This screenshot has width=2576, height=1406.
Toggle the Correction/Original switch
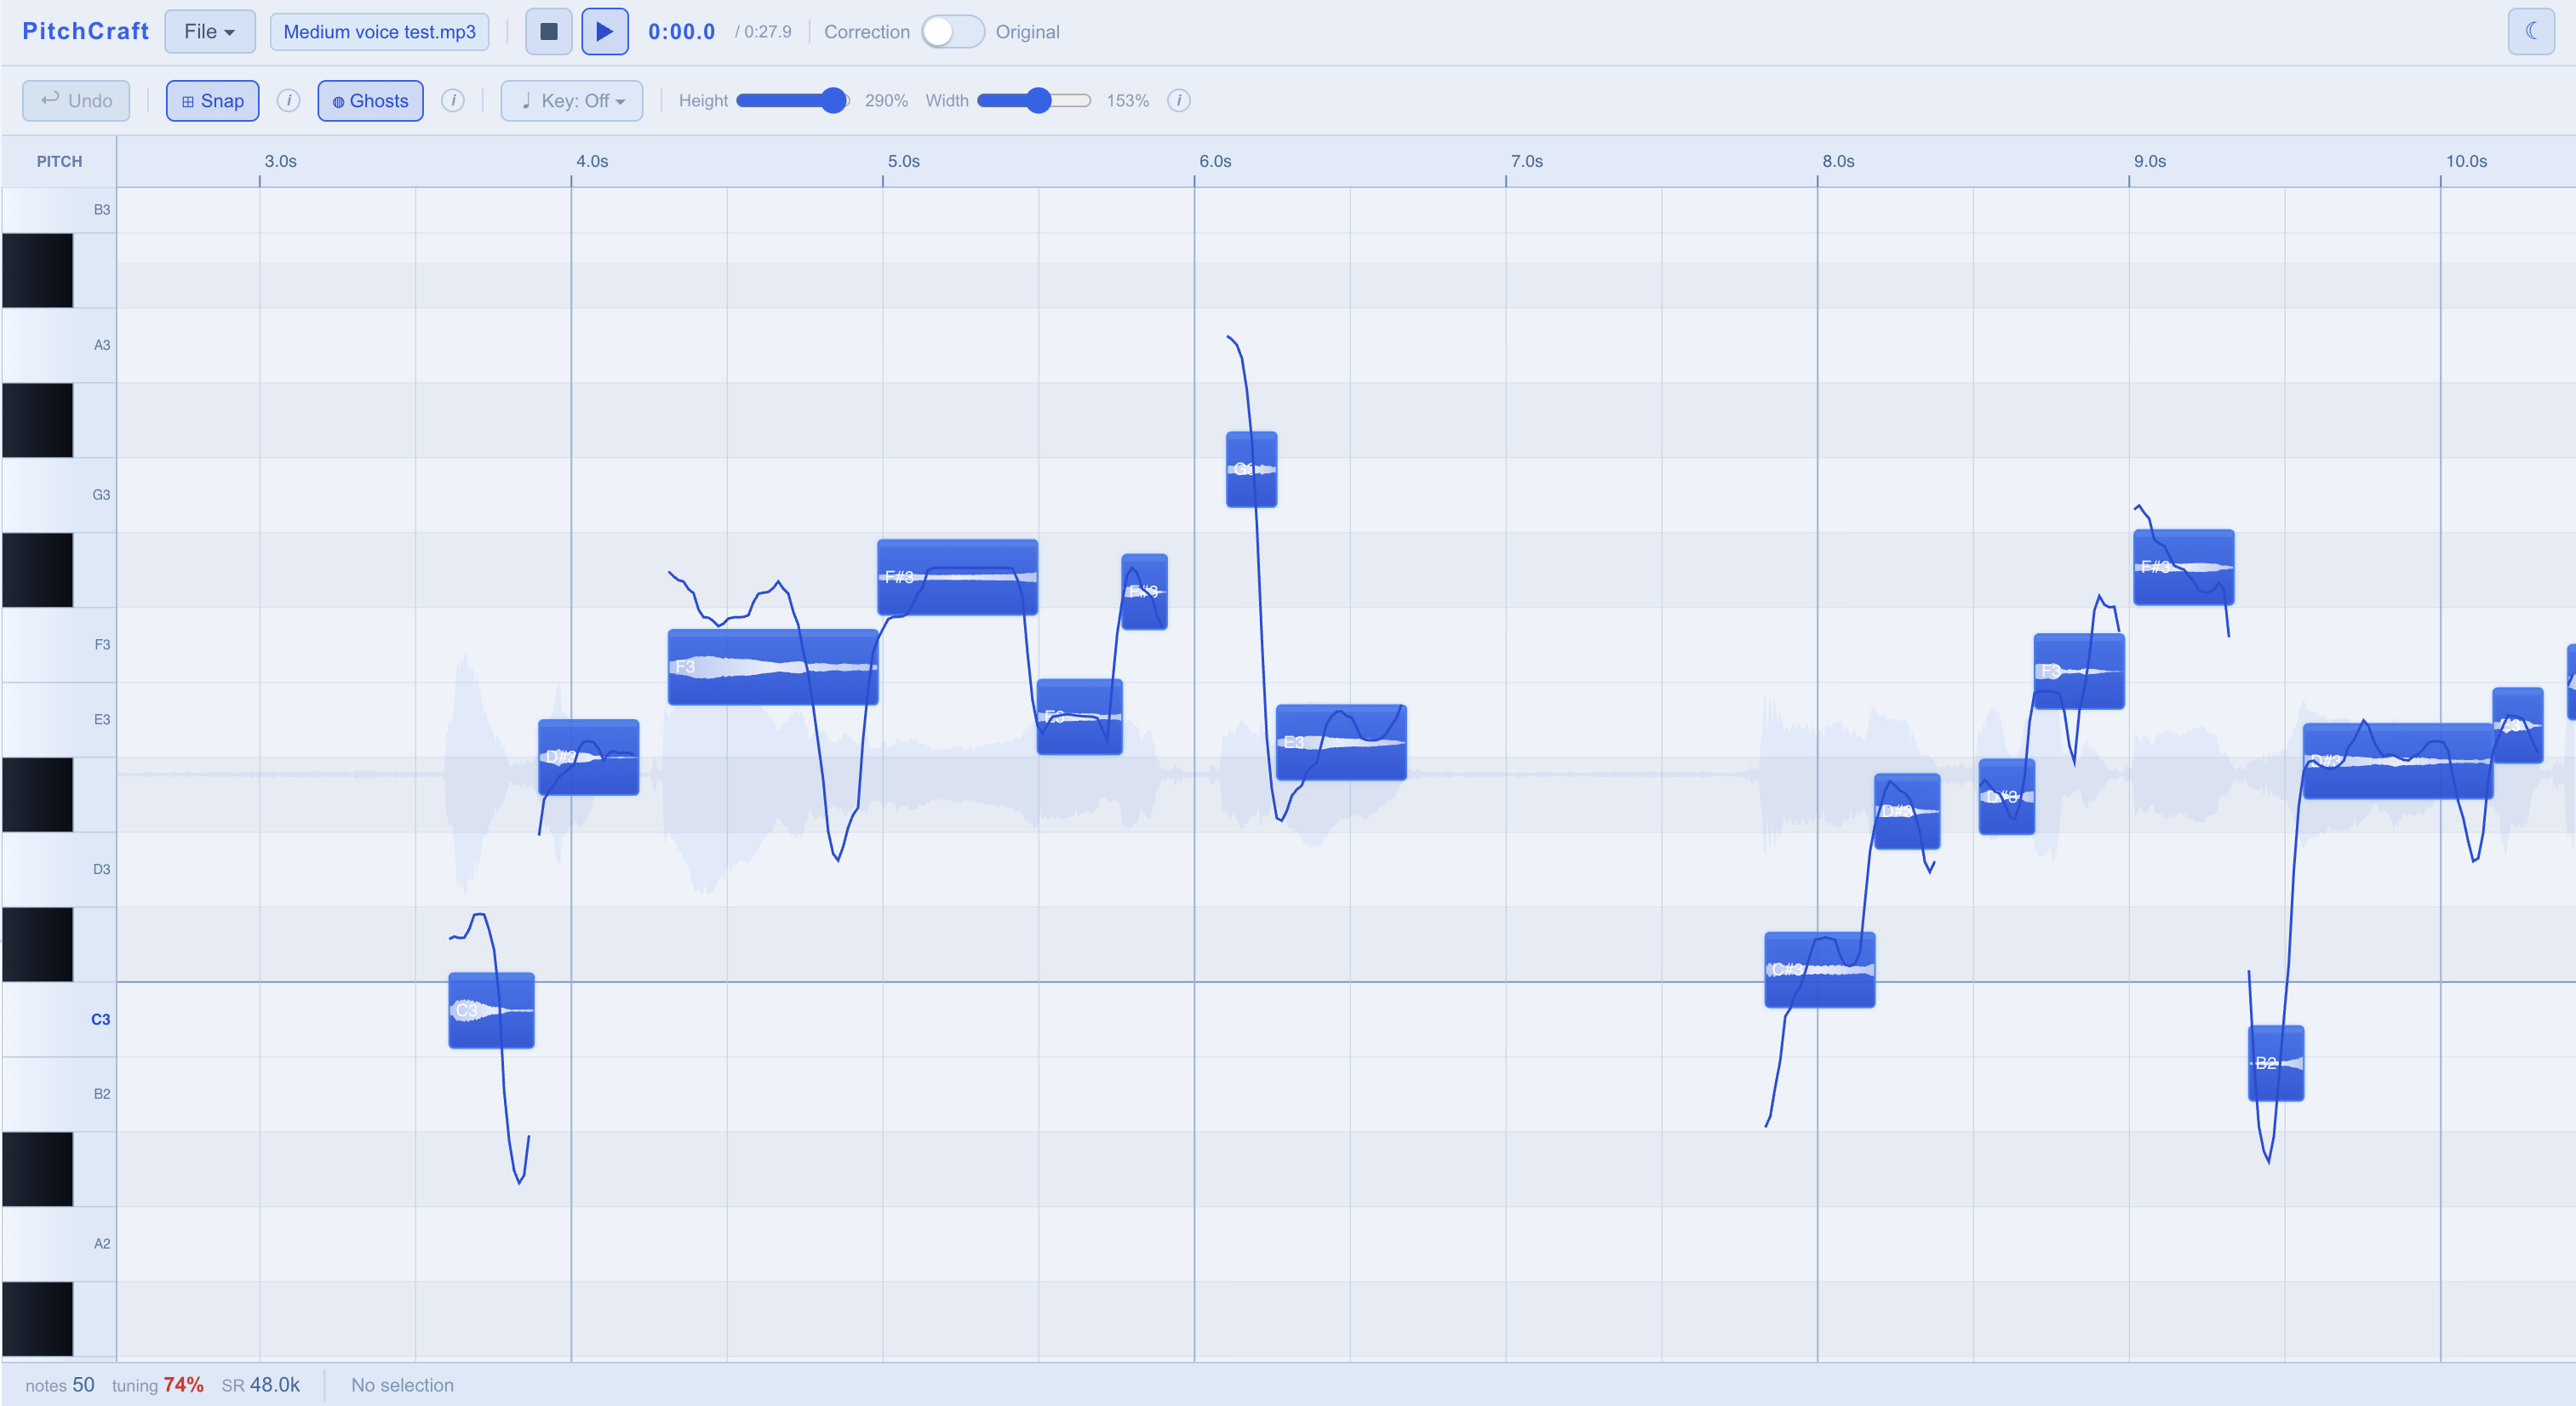pos(952,32)
